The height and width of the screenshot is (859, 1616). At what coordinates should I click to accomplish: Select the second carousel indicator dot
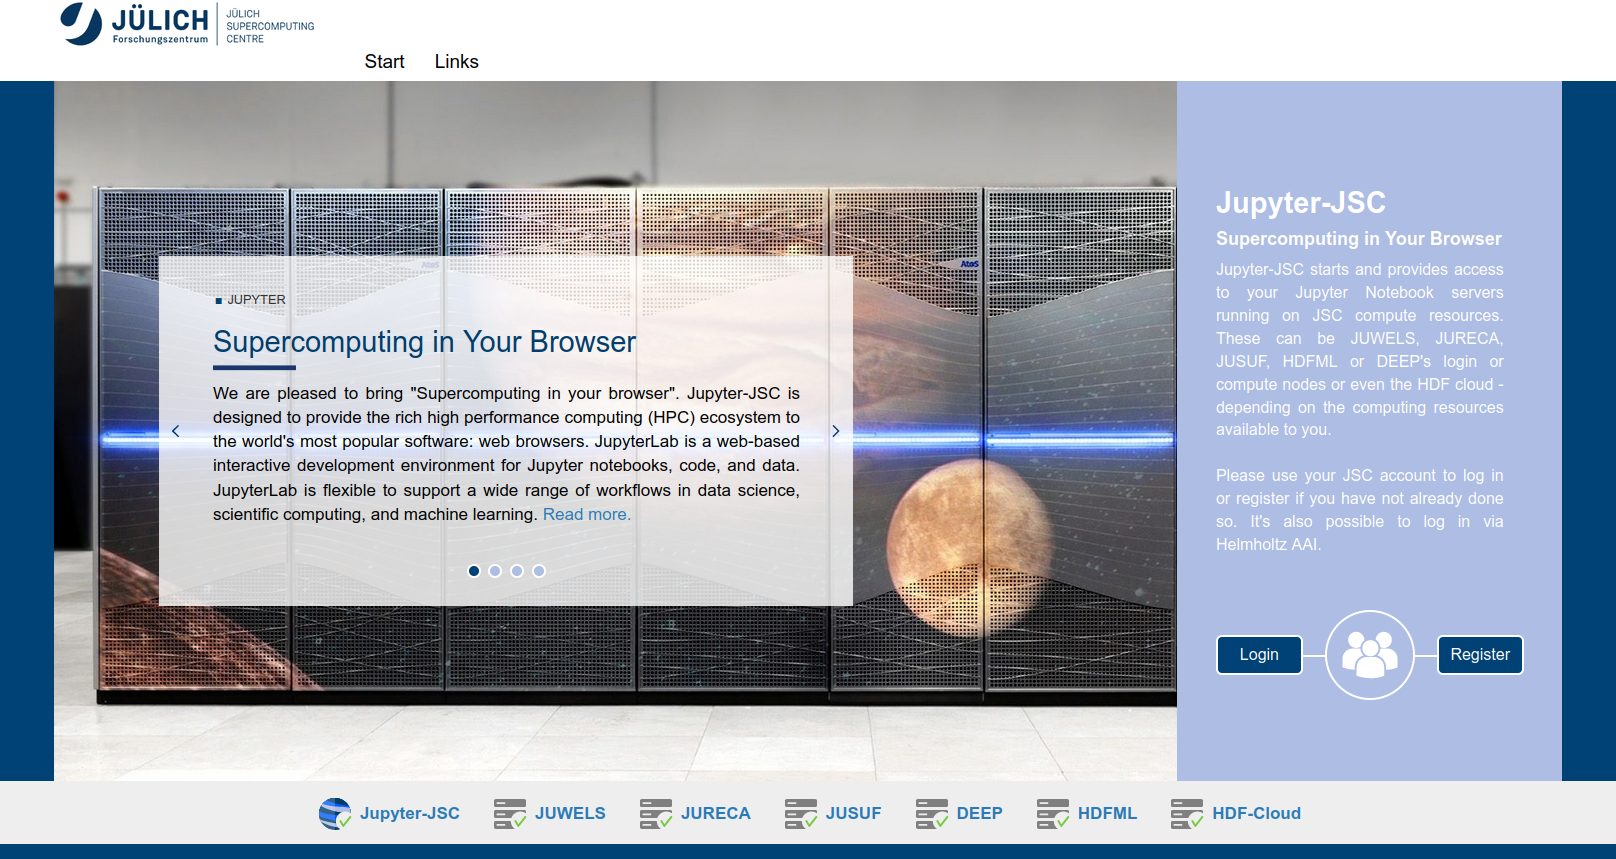click(495, 571)
